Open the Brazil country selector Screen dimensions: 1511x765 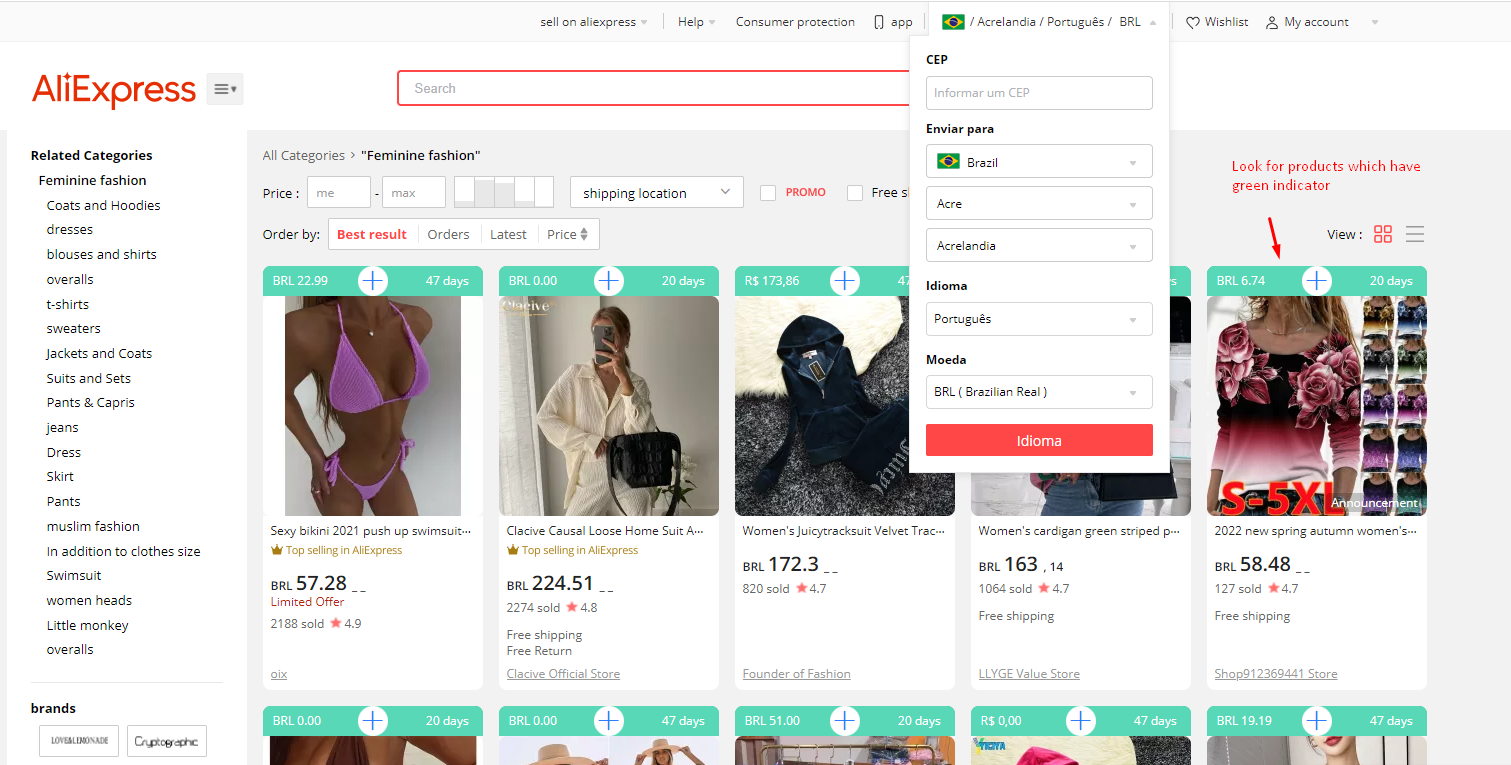(x=1039, y=162)
